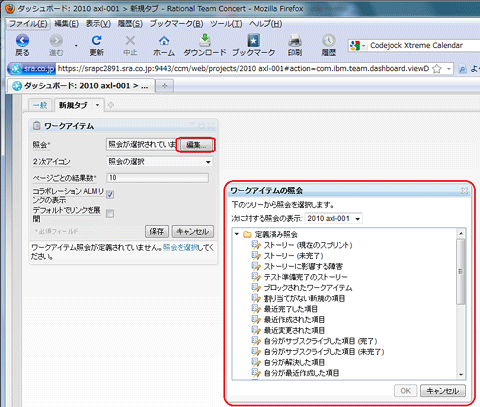Click the Back (戻る) navigation icon
The height and width of the screenshot is (407, 480).
click(22, 41)
